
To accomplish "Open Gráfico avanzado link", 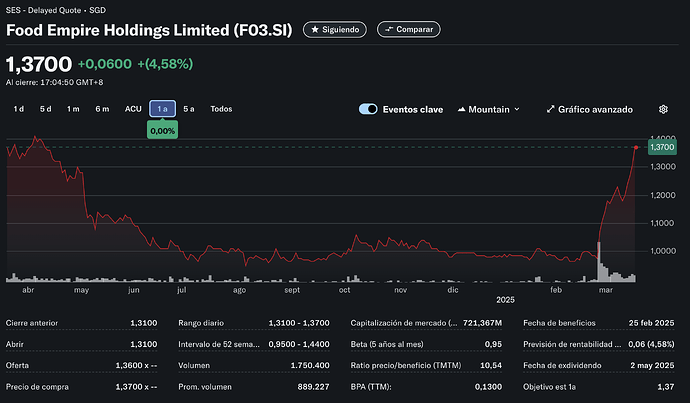I will point(590,109).
